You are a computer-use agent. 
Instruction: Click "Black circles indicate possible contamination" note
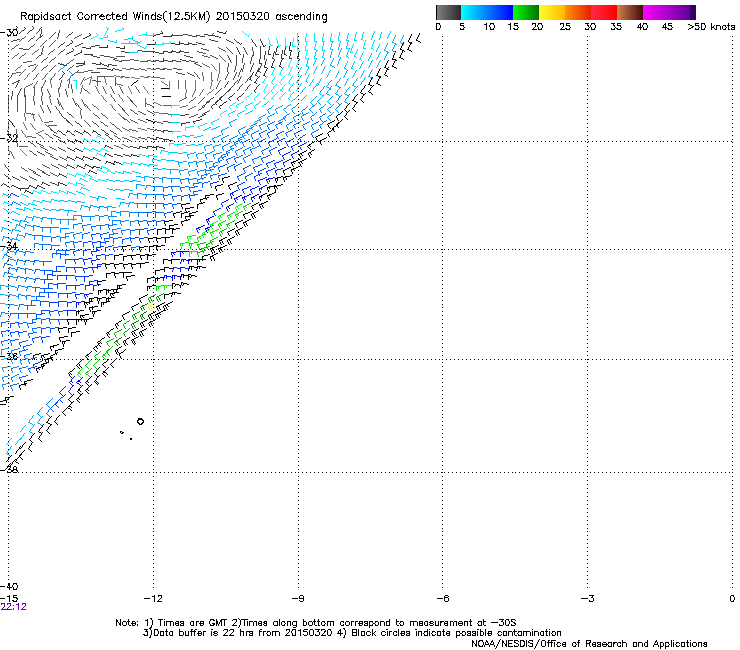[456, 633]
